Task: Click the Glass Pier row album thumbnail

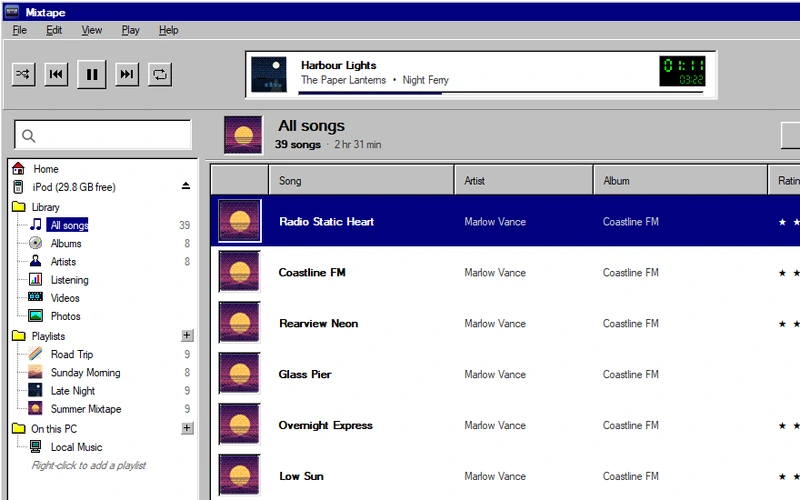Action: click(239, 373)
